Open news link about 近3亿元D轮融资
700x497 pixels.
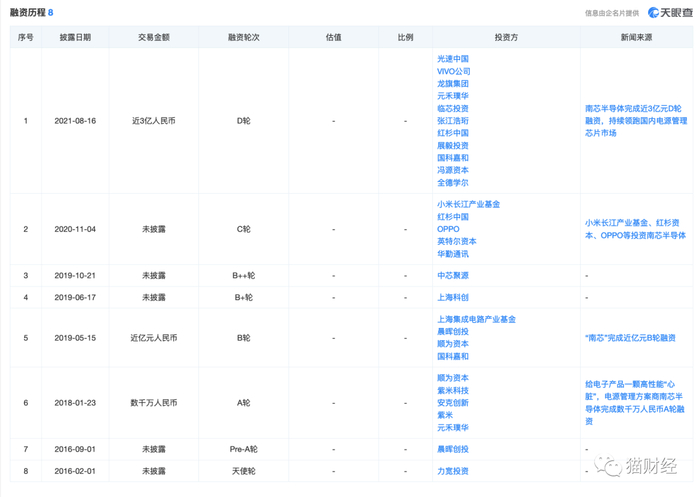coord(636,121)
